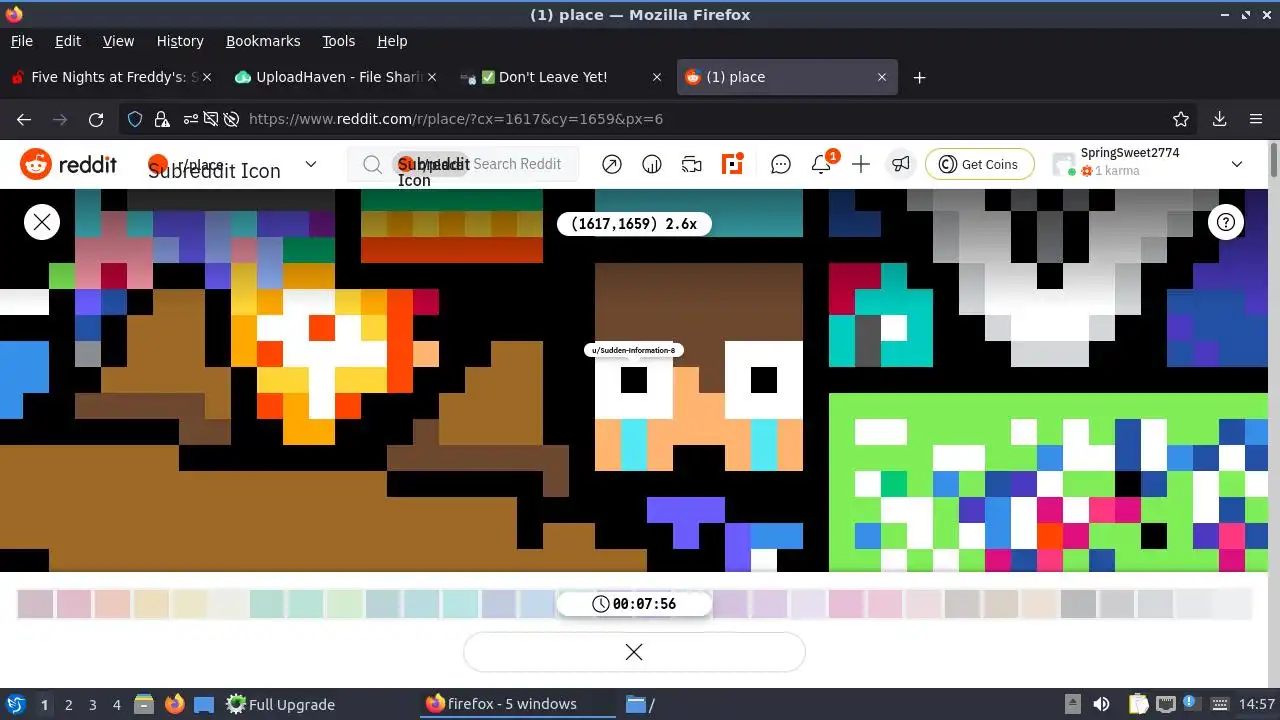Close the (1) place tab
Screen dimensions: 1280x720
click(882, 77)
